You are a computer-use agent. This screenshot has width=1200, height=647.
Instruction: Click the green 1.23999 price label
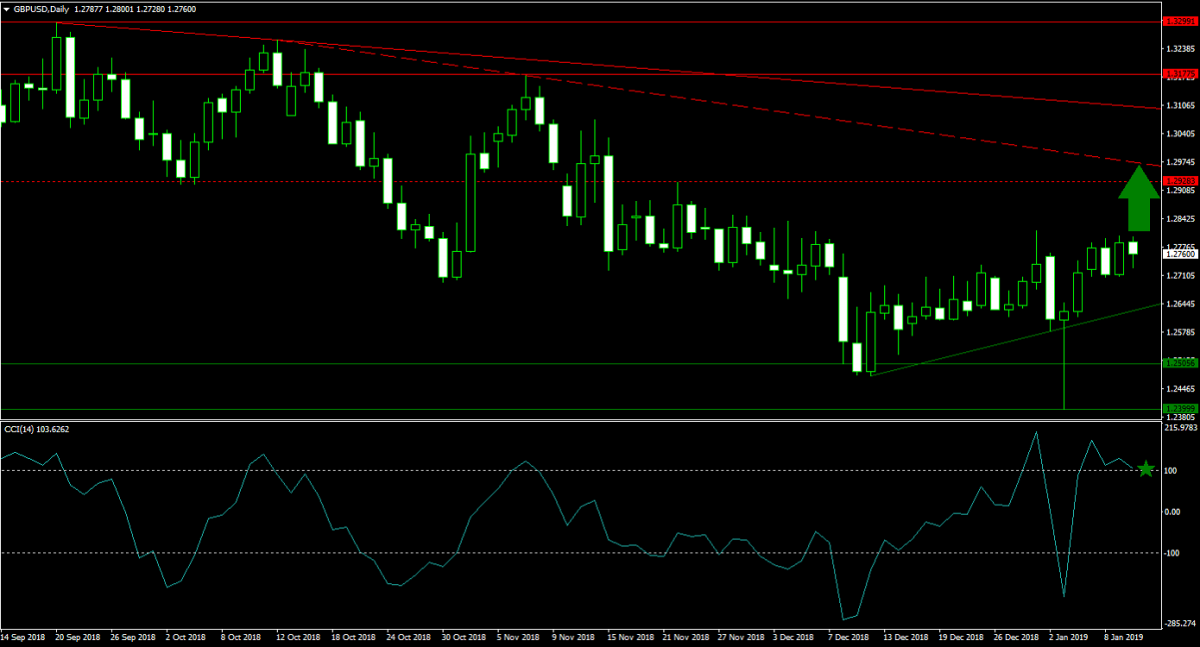pyautogui.click(x=1179, y=409)
